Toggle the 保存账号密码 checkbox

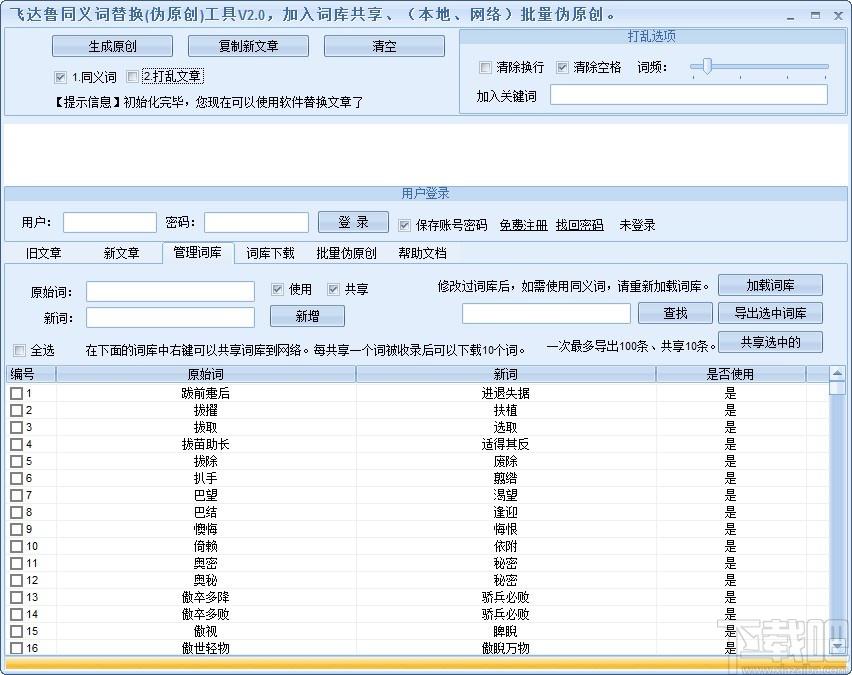pyautogui.click(x=404, y=225)
